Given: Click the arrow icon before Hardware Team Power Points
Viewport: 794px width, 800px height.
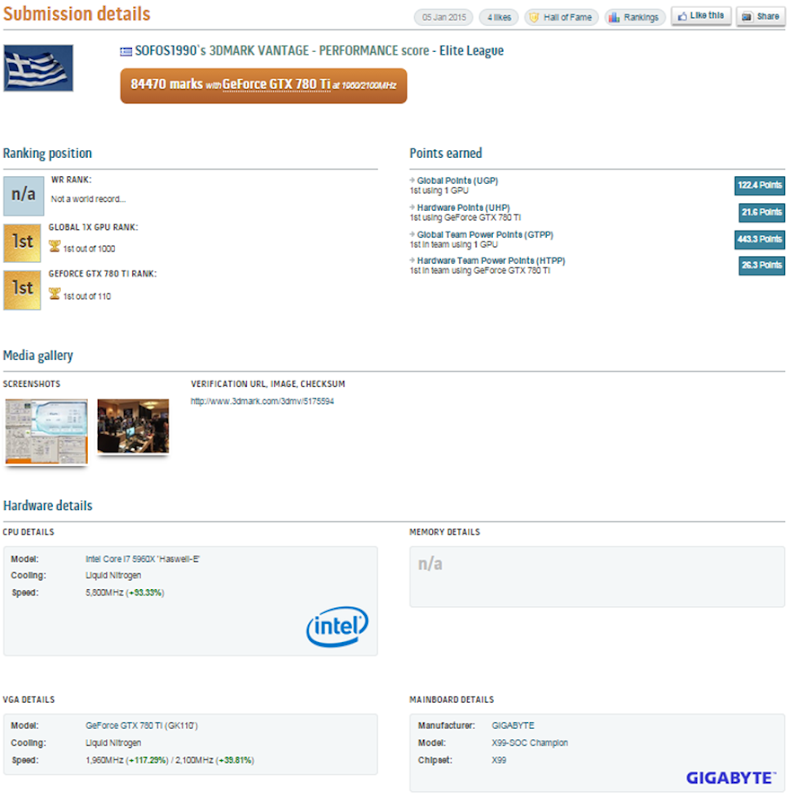Looking at the screenshot, I should click(x=412, y=260).
